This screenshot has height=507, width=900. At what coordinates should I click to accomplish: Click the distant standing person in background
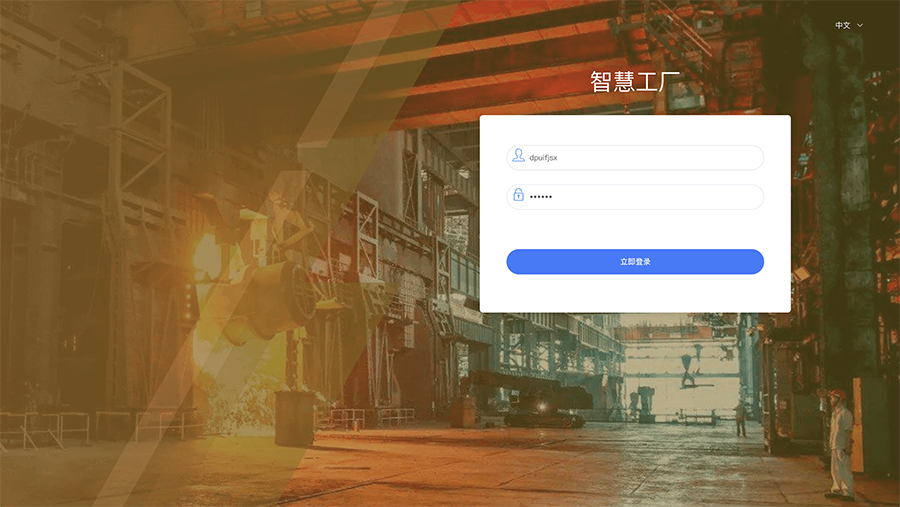(740, 417)
